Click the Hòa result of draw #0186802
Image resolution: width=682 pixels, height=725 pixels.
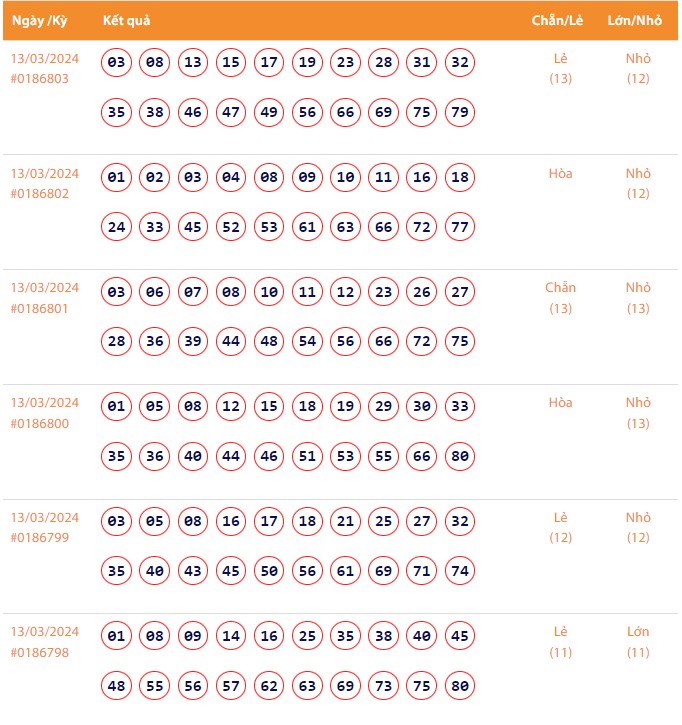[561, 174]
